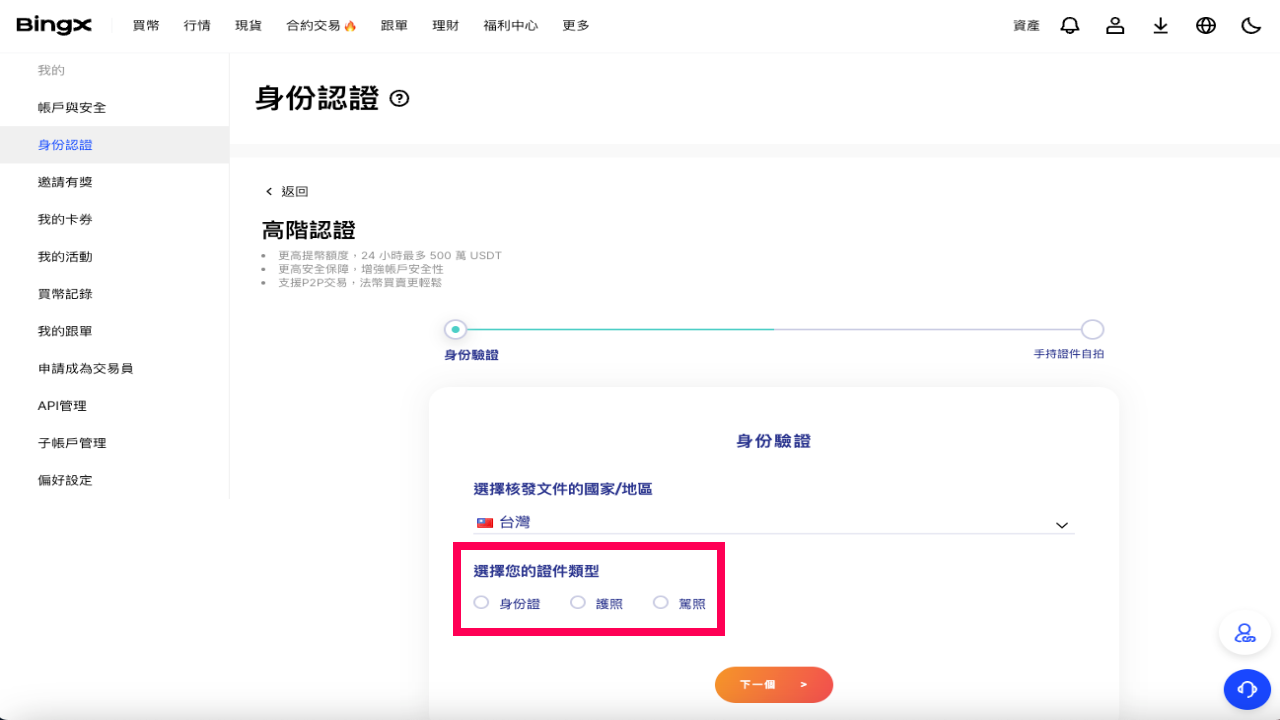Click the 返回 text link
1280x720 pixels.
(295, 191)
